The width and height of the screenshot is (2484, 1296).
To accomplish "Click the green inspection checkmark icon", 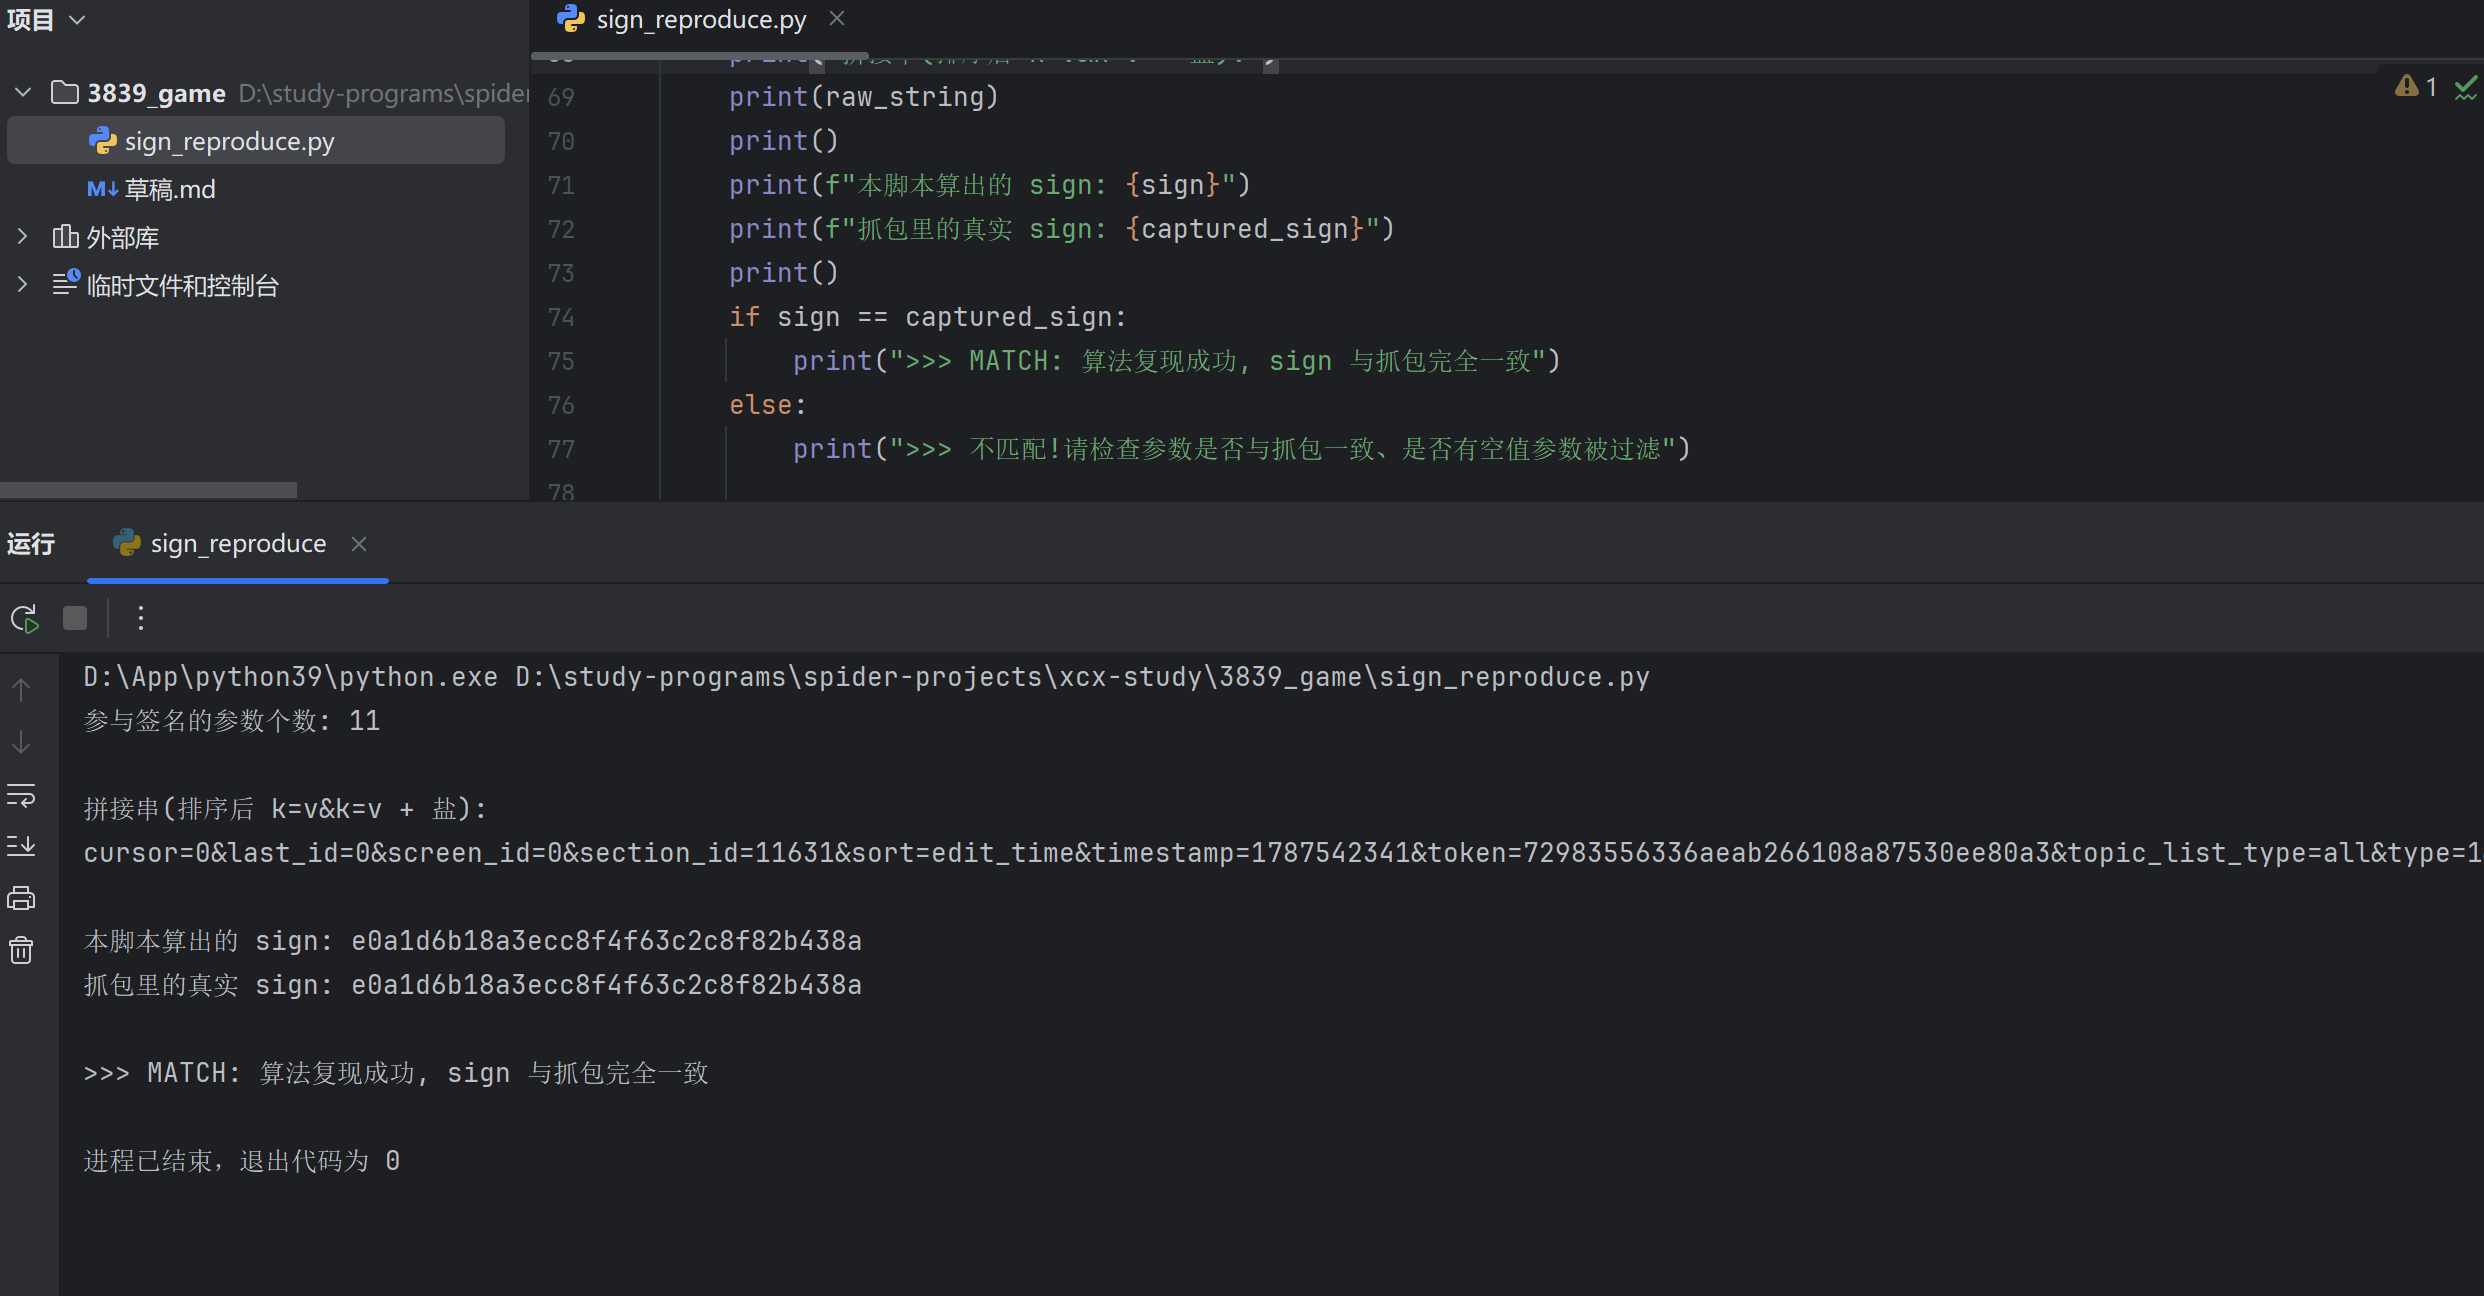I will 2466,87.
